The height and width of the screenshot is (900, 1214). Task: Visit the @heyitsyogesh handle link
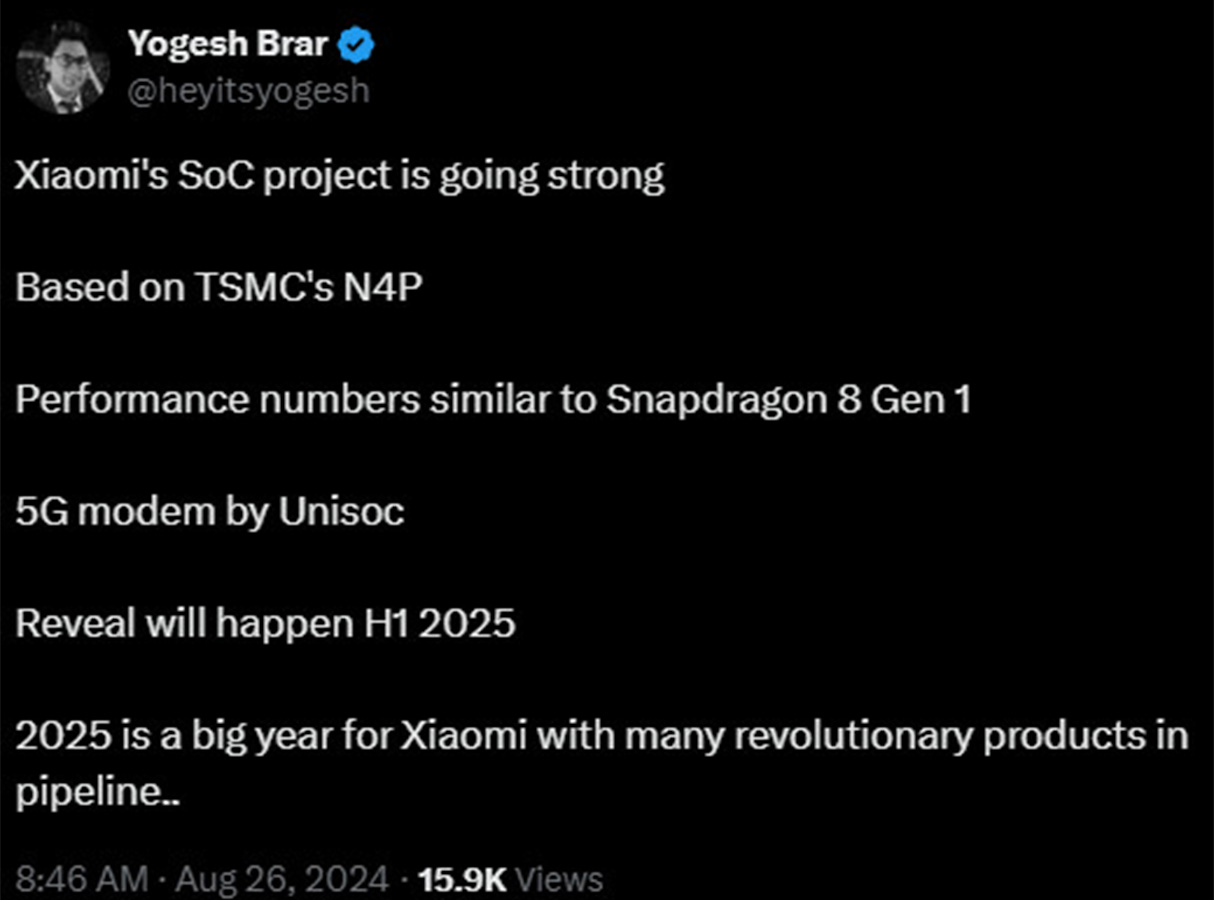[248, 91]
